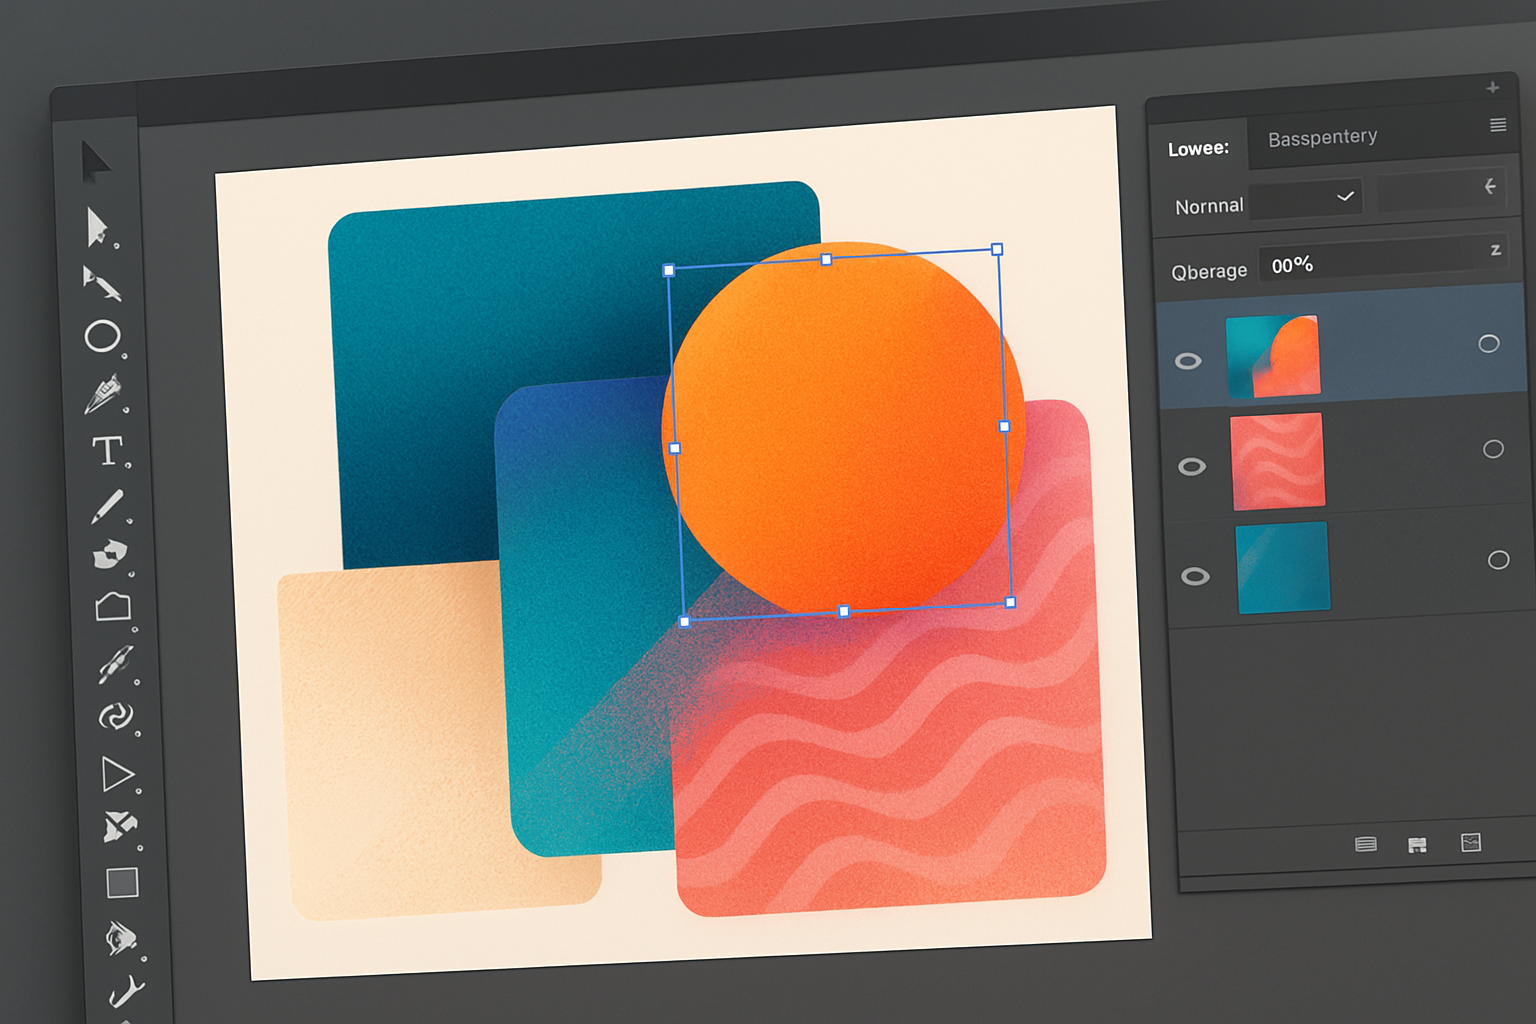
Task: Click the middle icon at panel bottom
Action: [1417, 845]
